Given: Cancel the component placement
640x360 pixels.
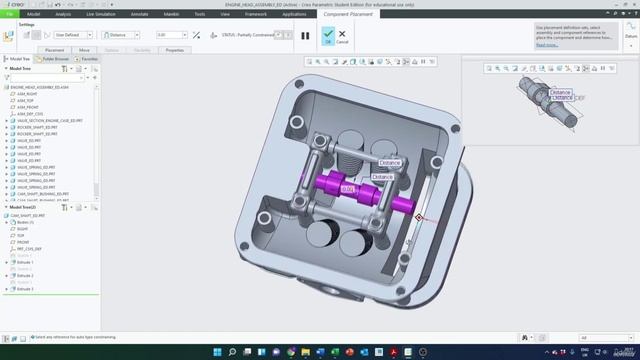Looking at the screenshot, I should click(x=342, y=36).
